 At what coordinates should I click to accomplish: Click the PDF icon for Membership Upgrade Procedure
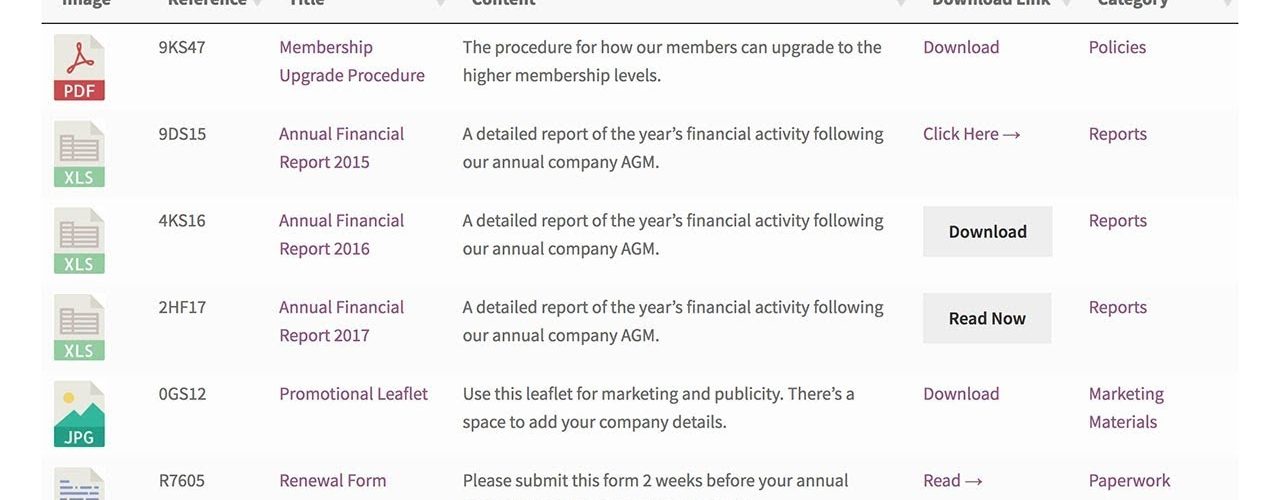point(79,68)
